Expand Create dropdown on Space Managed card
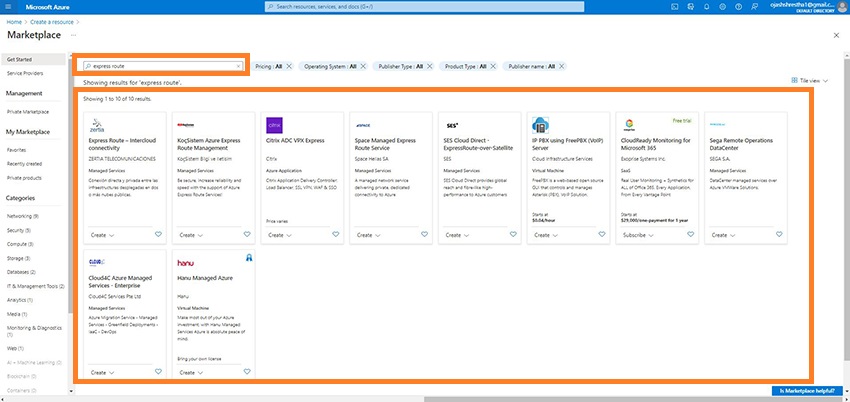This screenshot has width=850, height=402. (x=369, y=235)
